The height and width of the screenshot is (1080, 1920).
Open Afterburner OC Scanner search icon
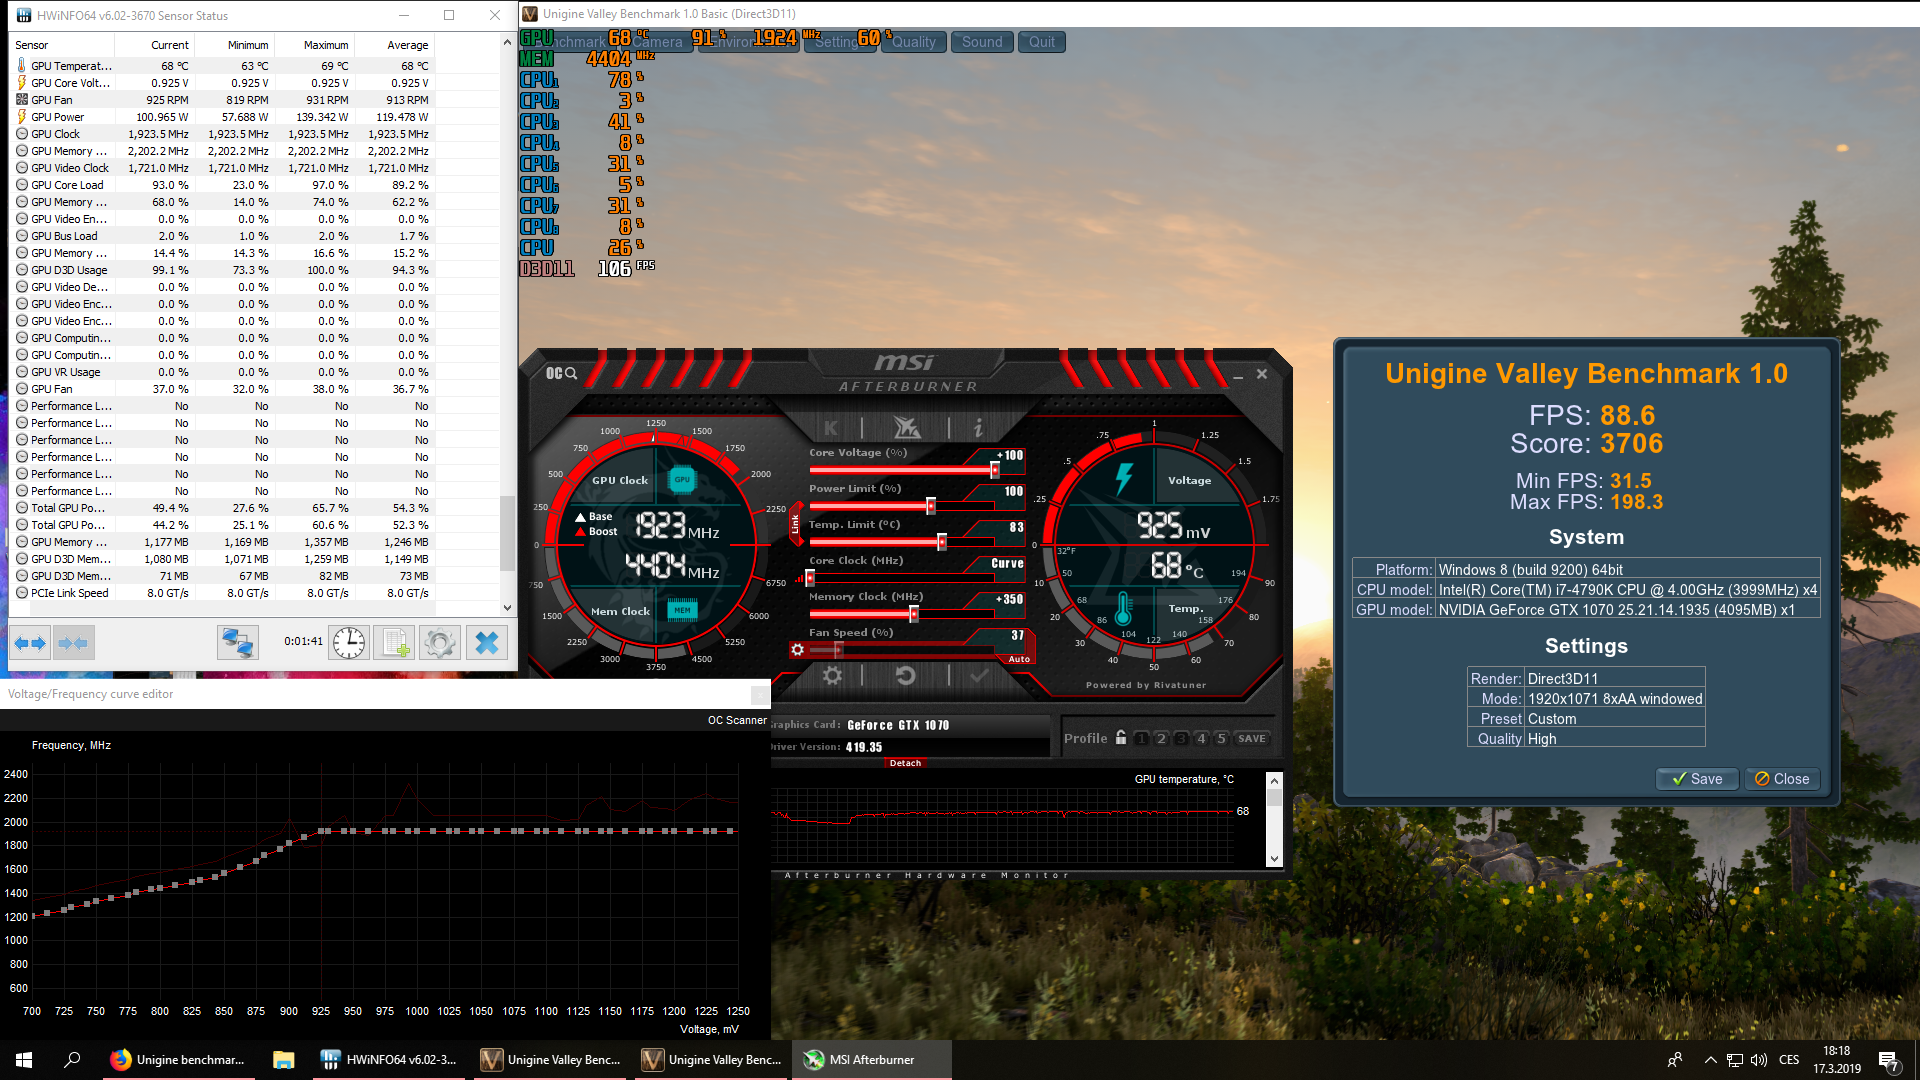(x=561, y=373)
